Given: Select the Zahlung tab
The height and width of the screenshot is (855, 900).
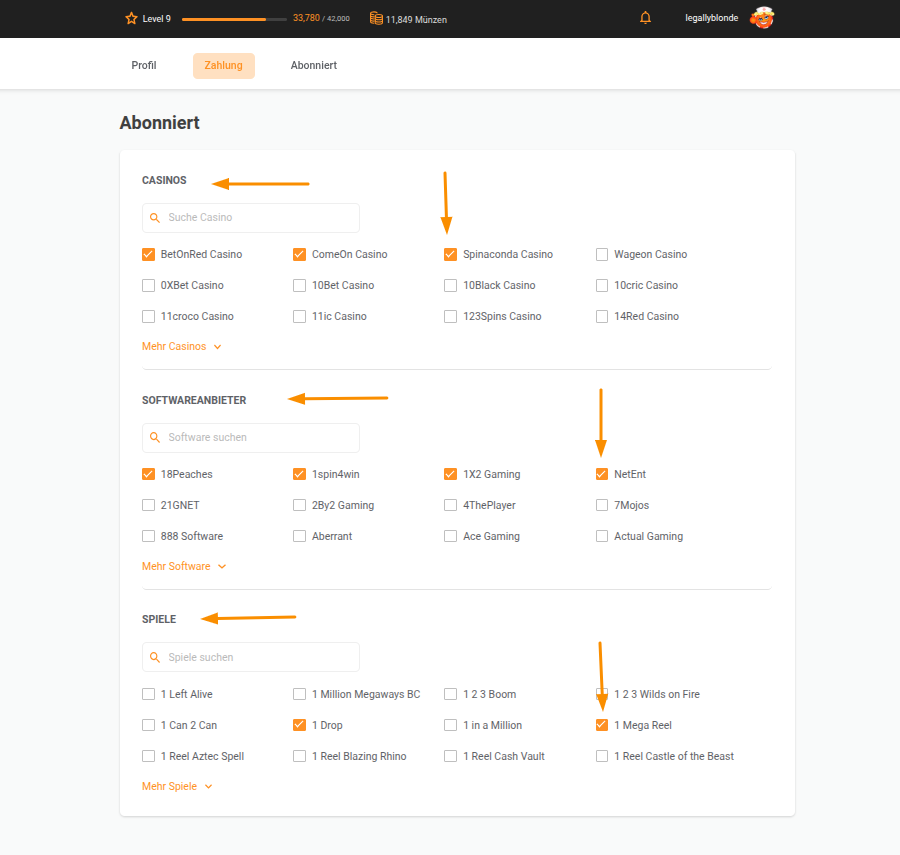Looking at the screenshot, I should click(x=224, y=65).
